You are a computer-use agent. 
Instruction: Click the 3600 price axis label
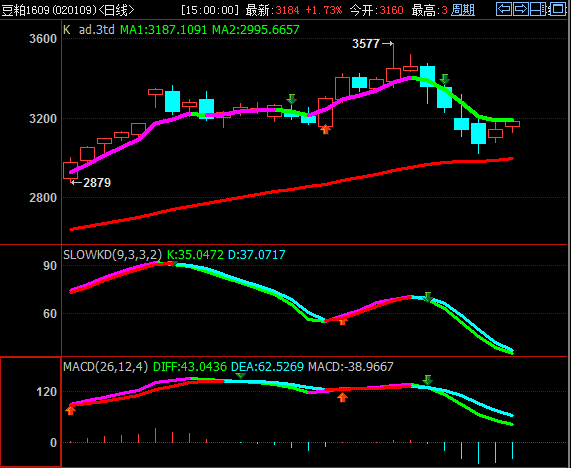pyautogui.click(x=43, y=39)
